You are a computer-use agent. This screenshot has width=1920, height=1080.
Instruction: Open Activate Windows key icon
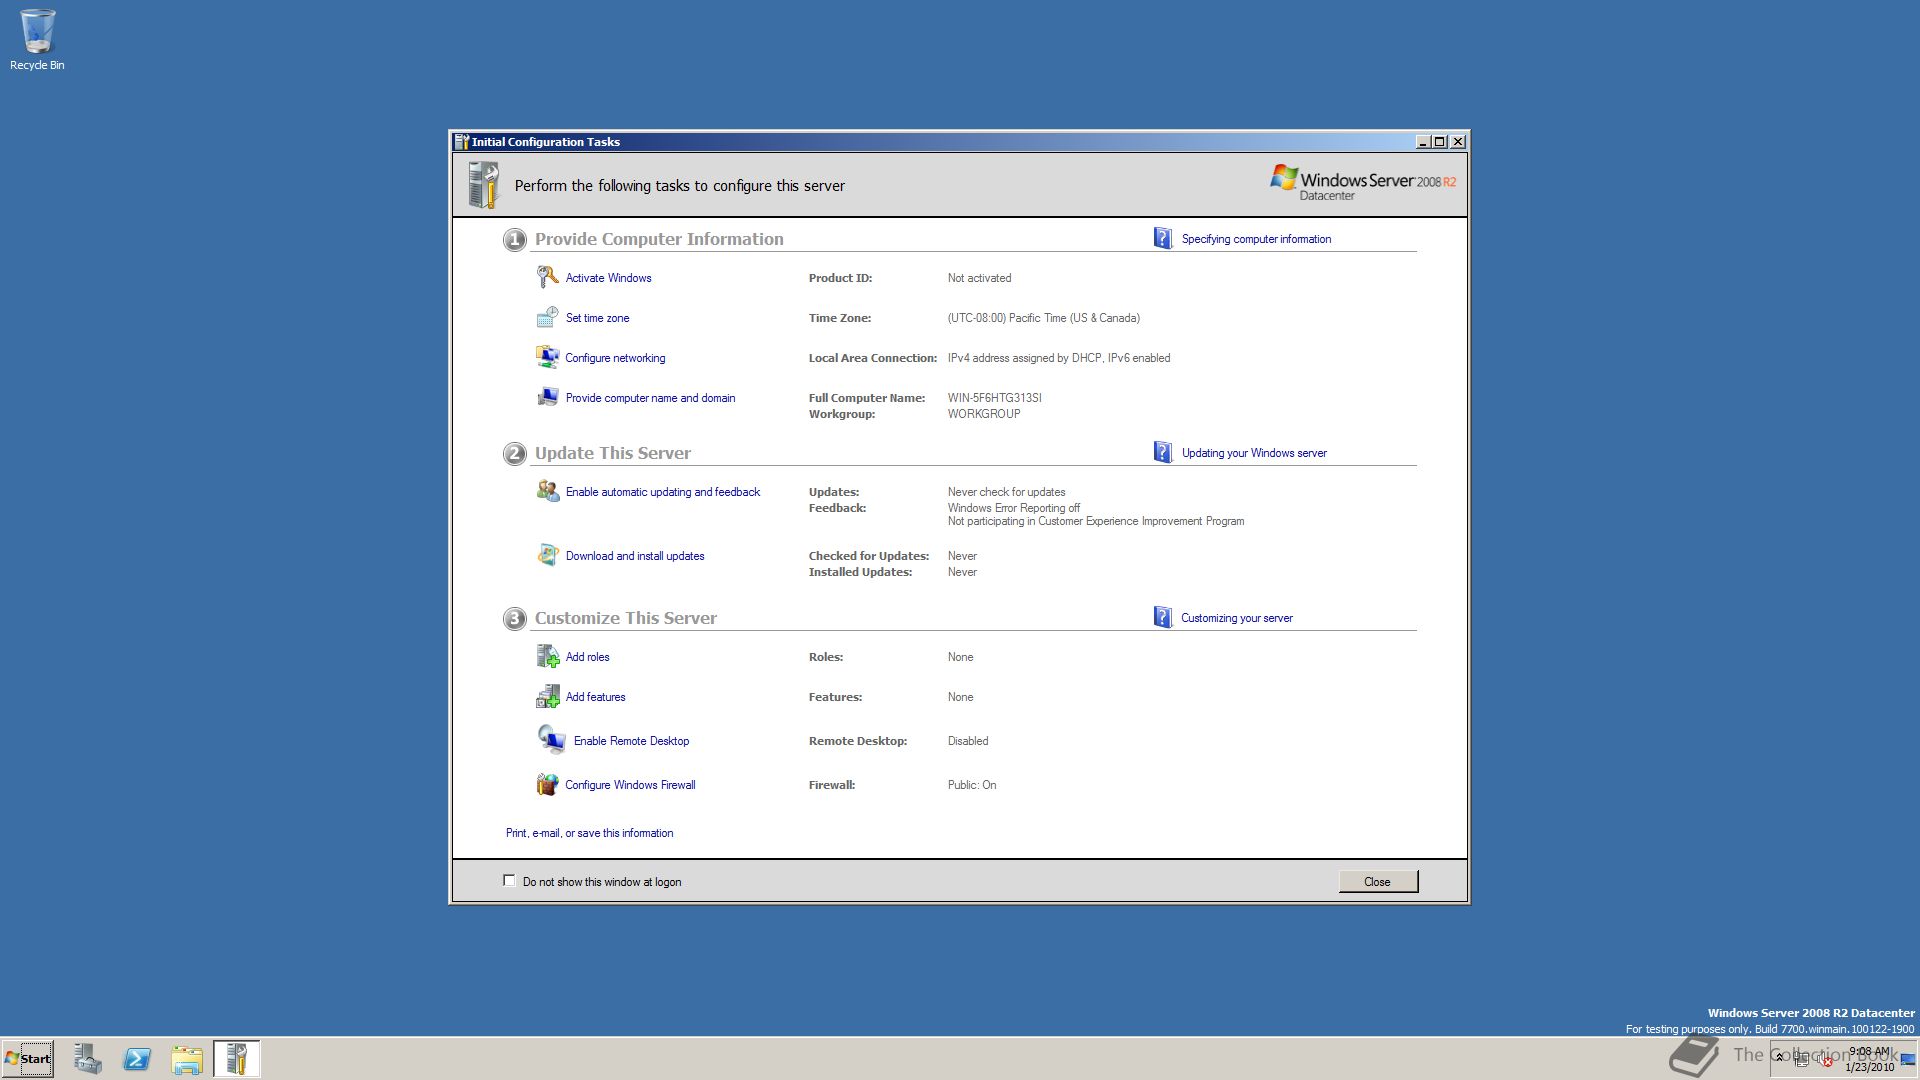pyautogui.click(x=547, y=277)
